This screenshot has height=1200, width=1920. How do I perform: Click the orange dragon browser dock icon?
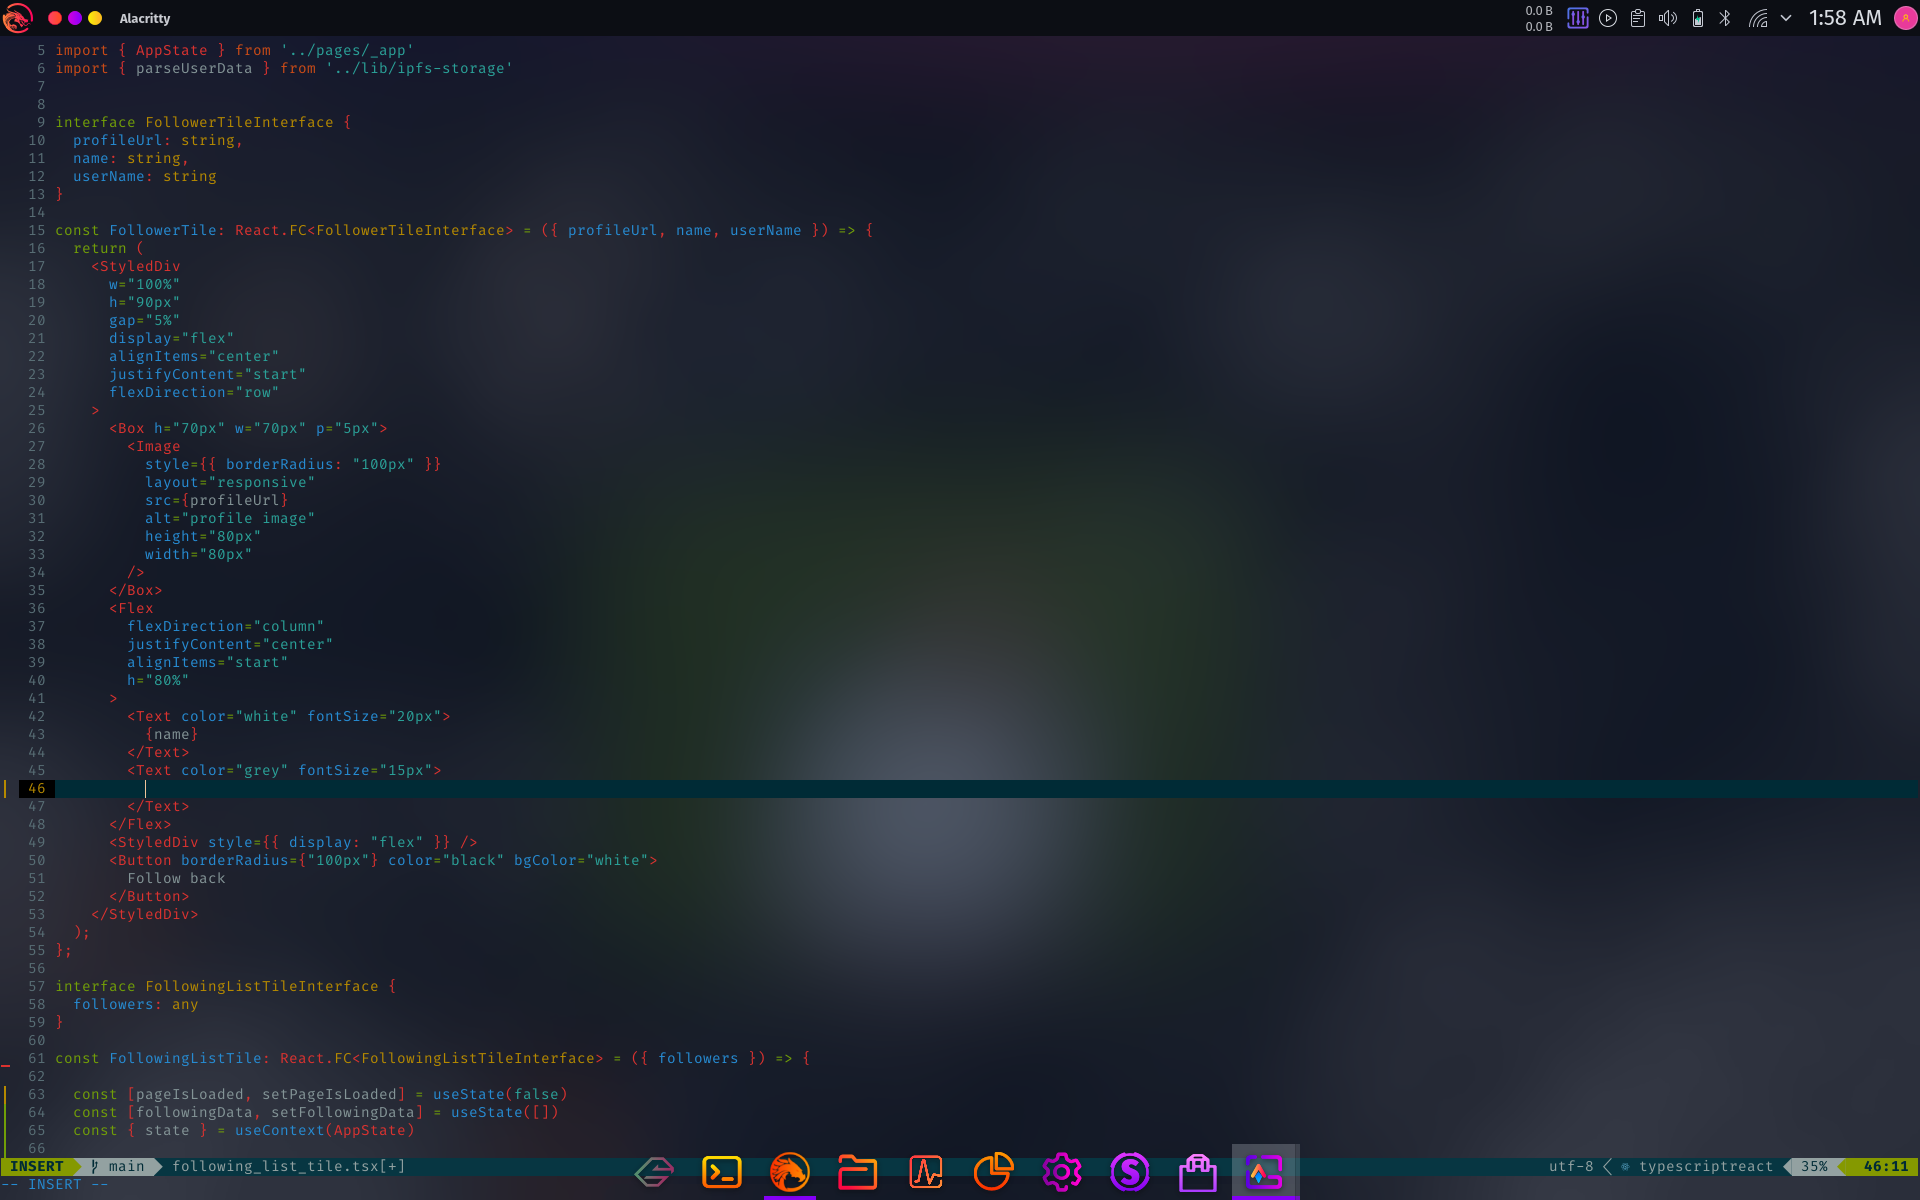coord(789,1171)
